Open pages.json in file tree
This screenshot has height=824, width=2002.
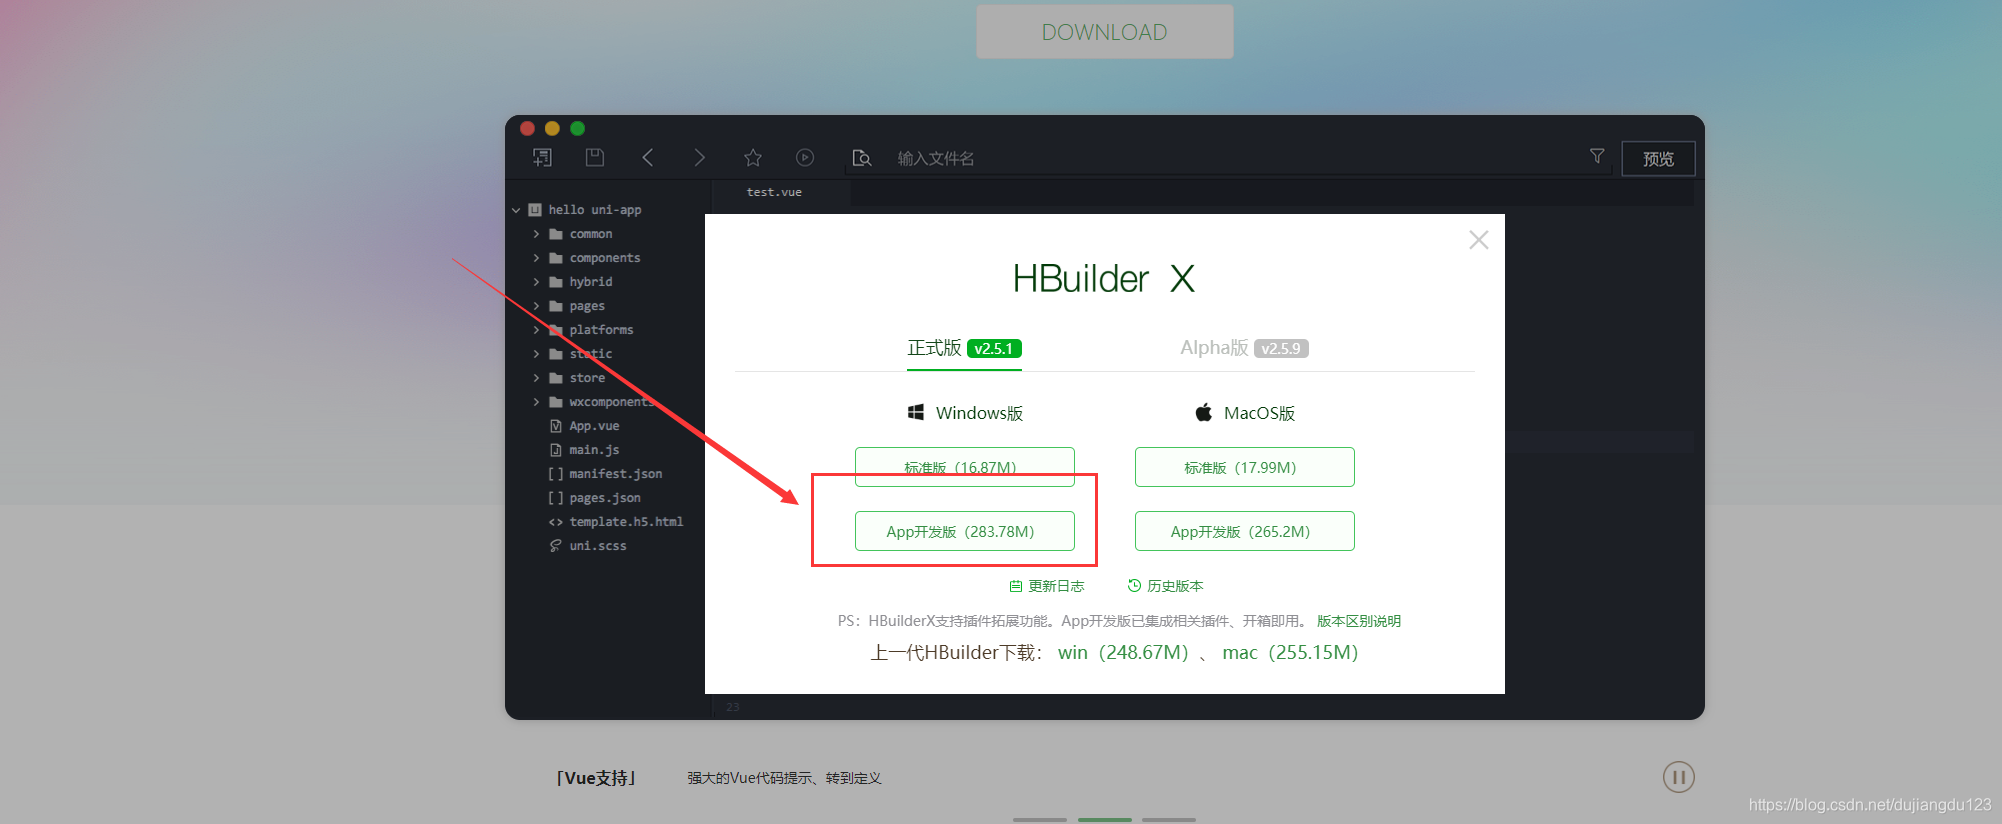coord(605,498)
